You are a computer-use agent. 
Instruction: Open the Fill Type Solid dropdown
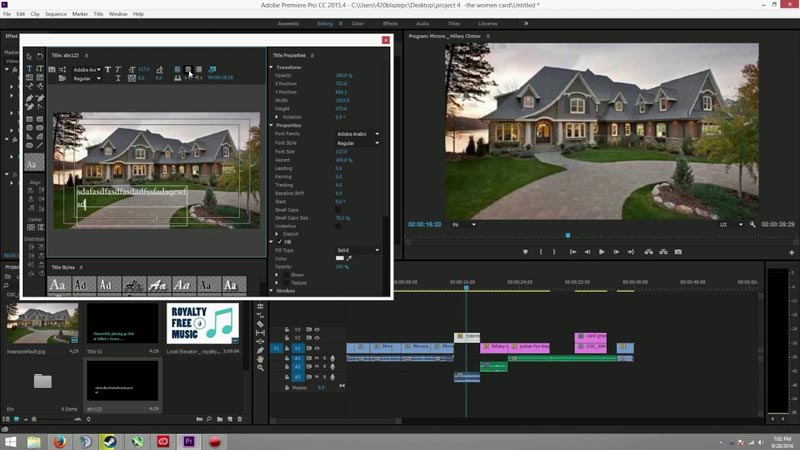[358, 251]
